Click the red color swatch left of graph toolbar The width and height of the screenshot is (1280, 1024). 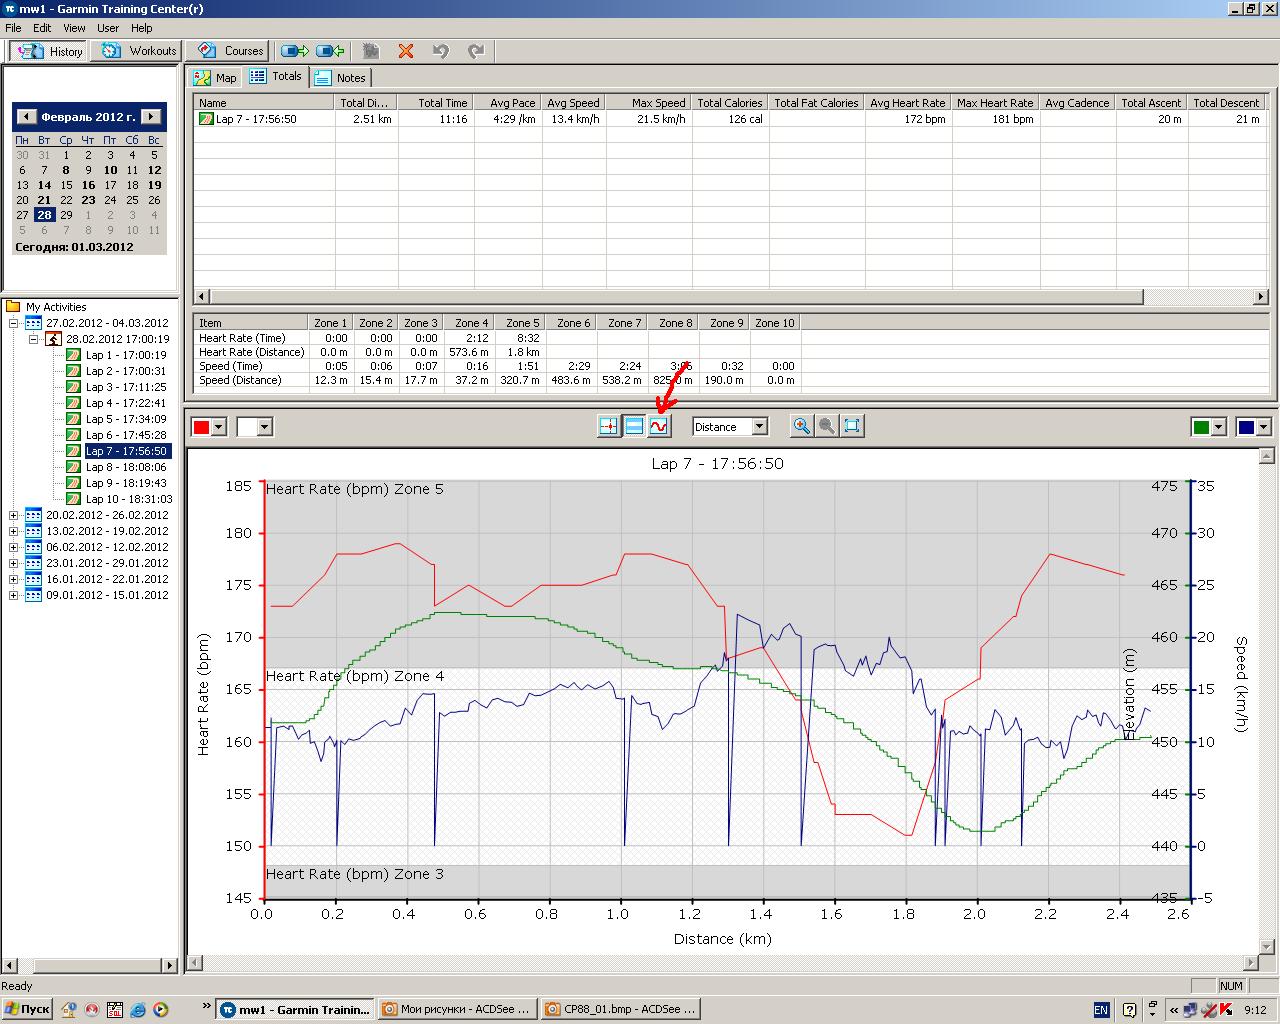click(201, 427)
